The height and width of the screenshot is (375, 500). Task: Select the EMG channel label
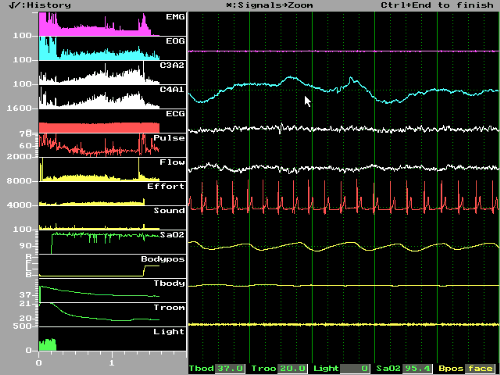click(x=175, y=17)
